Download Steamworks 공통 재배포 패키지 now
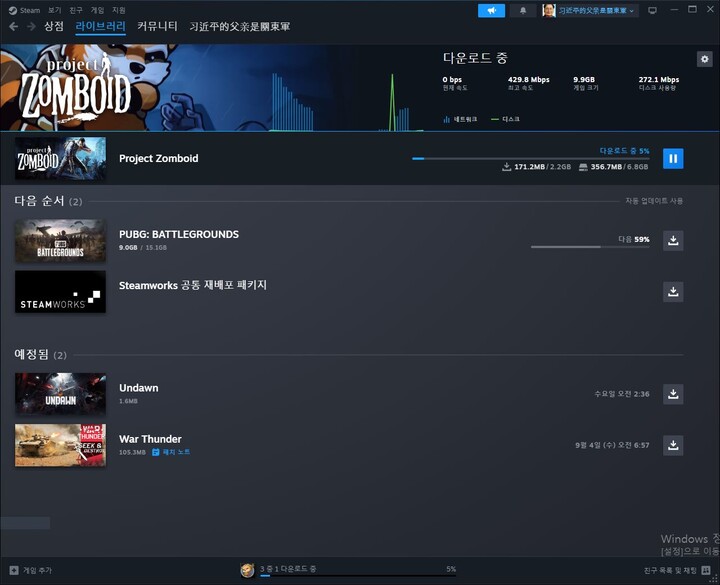720x585 pixels. tap(673, 292)
